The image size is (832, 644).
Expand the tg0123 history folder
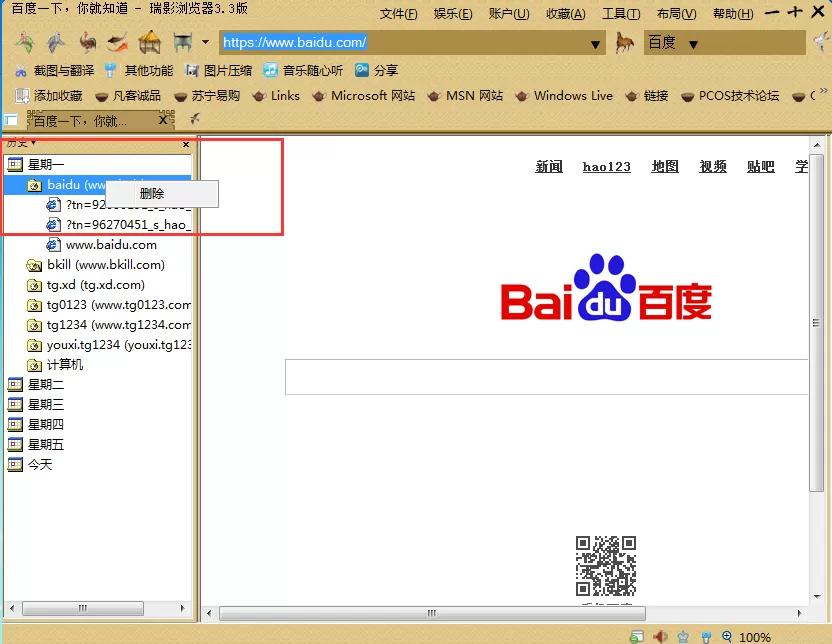[x=109, y=305]
